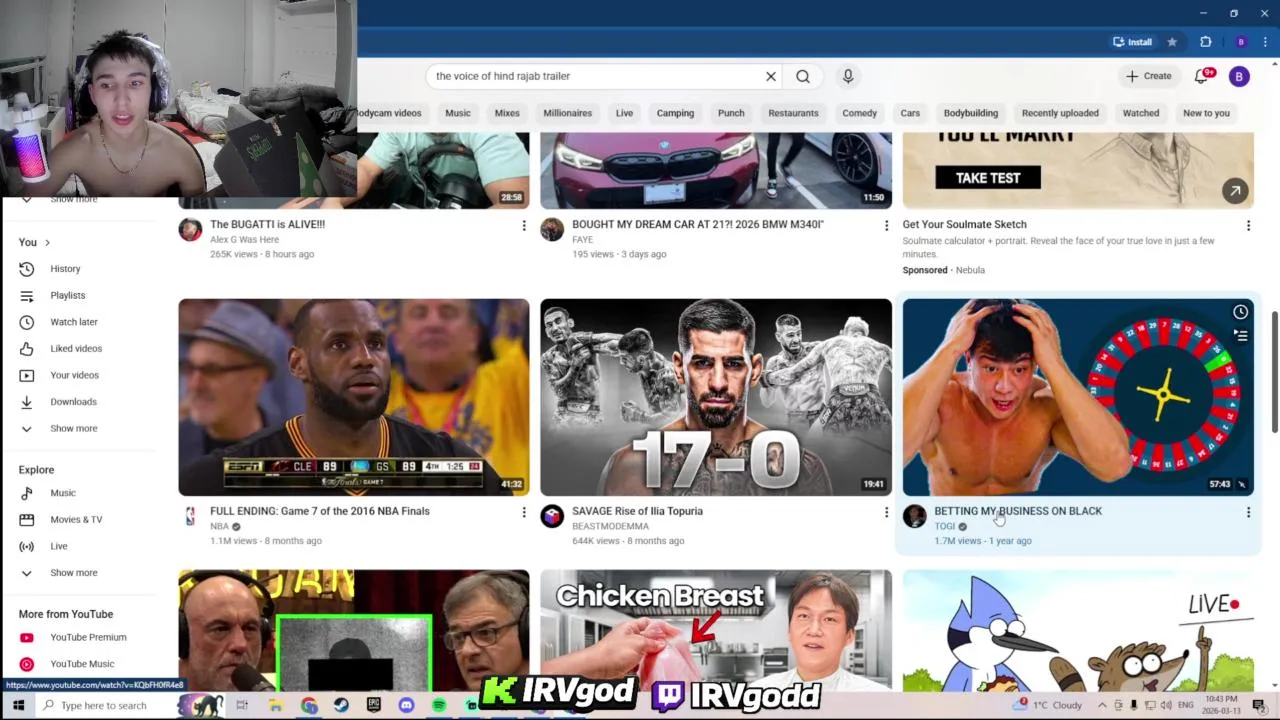Open options for SAVAGE Rise of Ilia Topuria
This screenshot has height=720, width=1280.
click(885, 512)
